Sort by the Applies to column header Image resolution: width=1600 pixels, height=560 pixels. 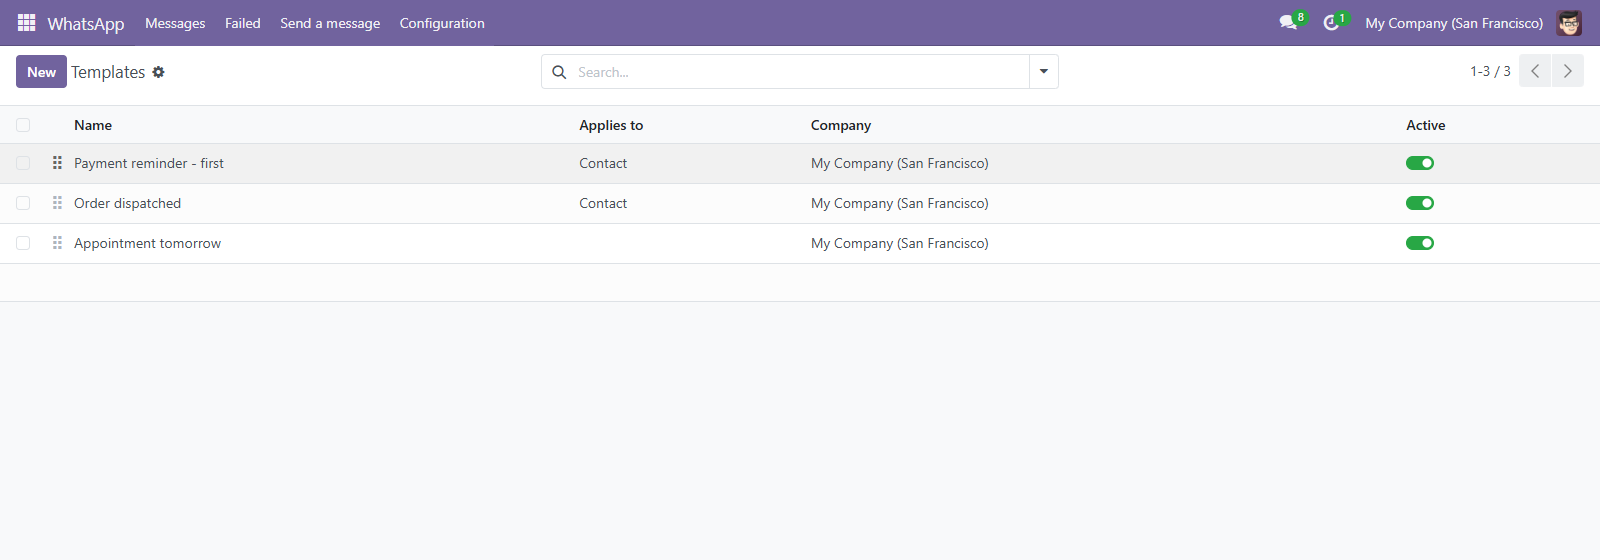click(611, 125)
